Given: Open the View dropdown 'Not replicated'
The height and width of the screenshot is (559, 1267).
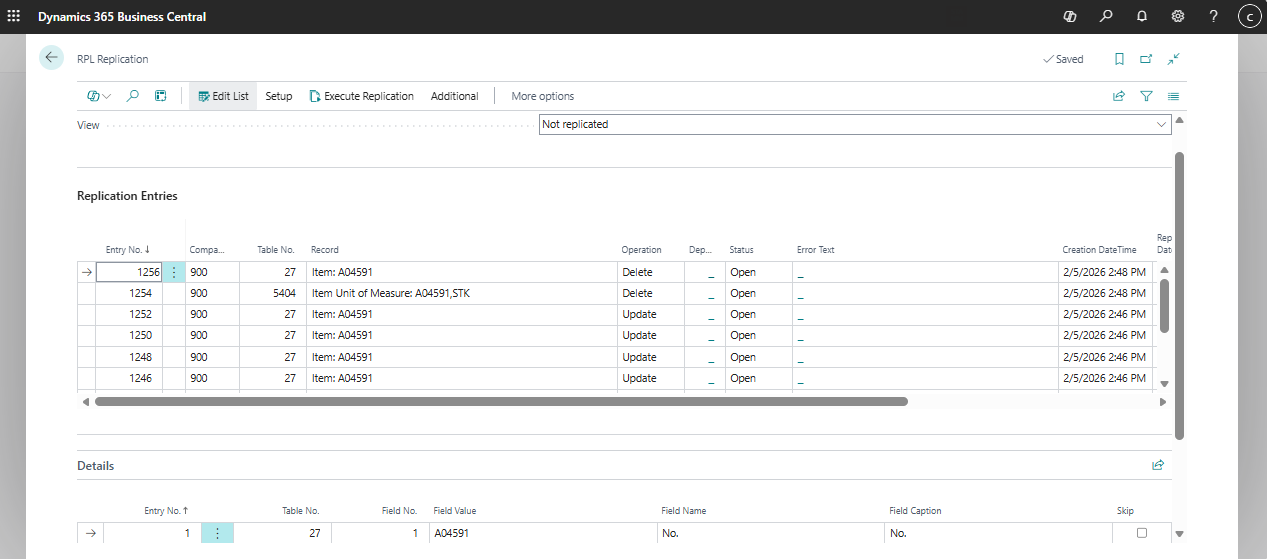Looking at the screenshot, I should (x=855, y=124).
